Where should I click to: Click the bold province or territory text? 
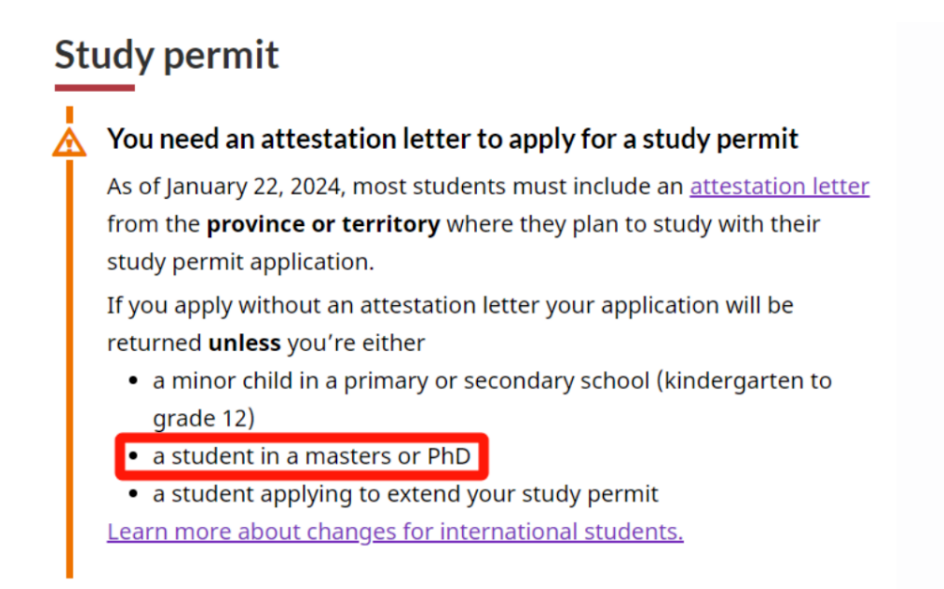(x=323, y=224)
